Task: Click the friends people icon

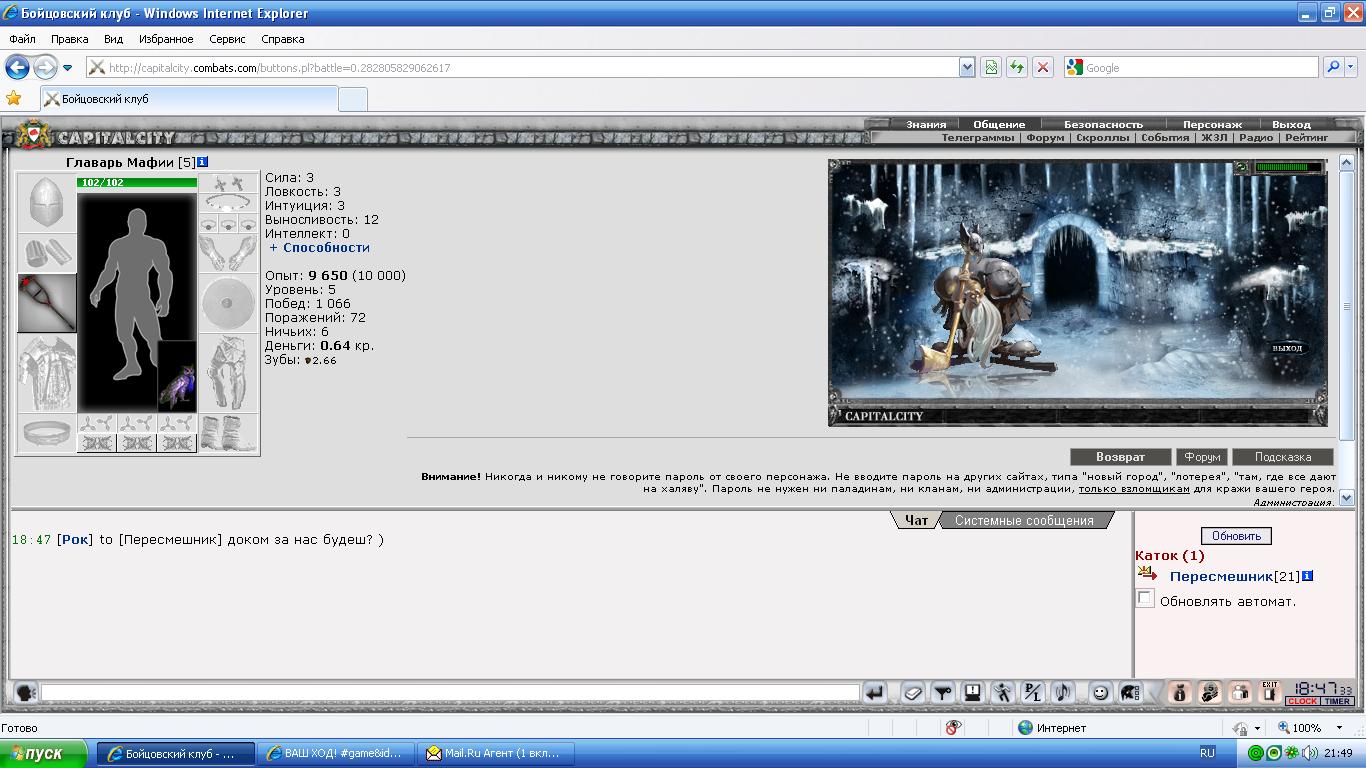Action: (x=1240, y=692)
